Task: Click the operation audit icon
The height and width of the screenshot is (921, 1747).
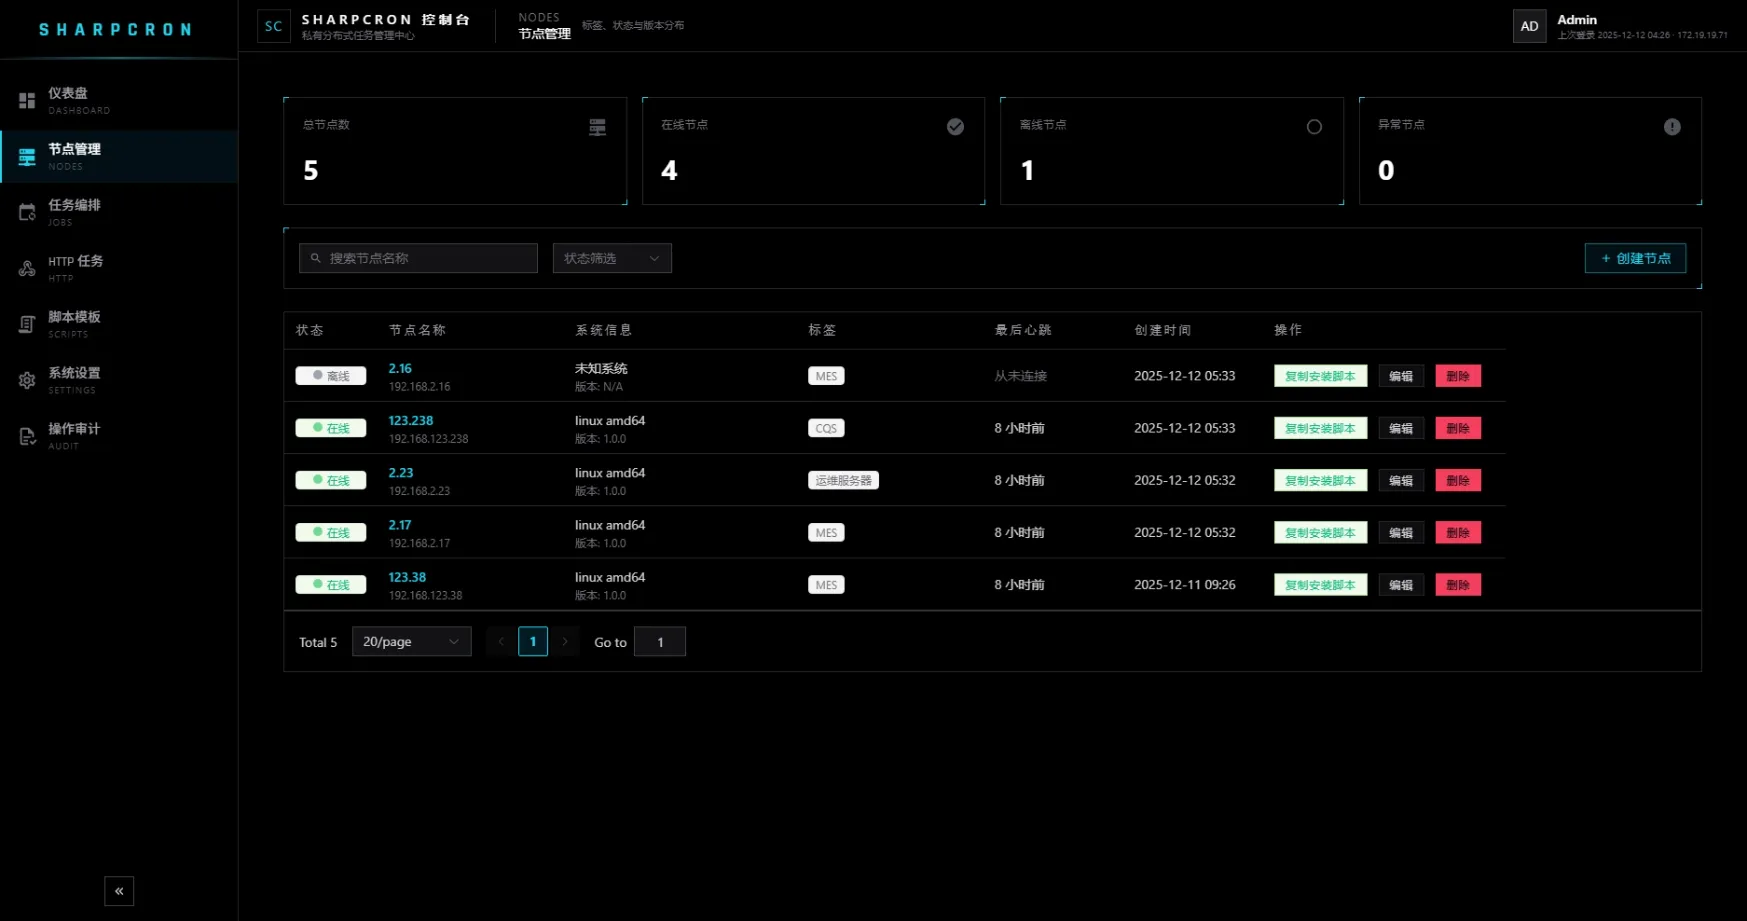Action: coord(27,436)
